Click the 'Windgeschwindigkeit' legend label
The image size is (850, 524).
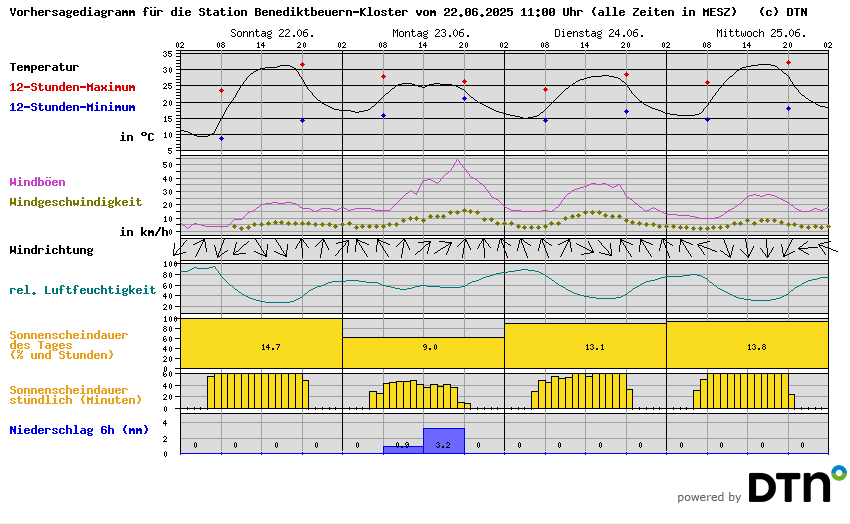click(x=75, y=202)
